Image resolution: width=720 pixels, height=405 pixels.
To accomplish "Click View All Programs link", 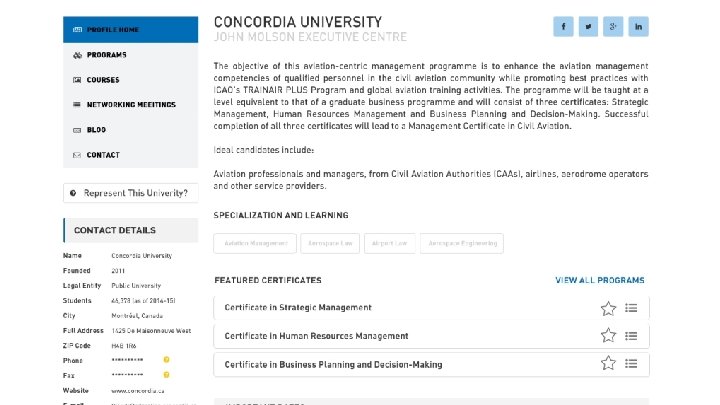I will coord(600,280).
